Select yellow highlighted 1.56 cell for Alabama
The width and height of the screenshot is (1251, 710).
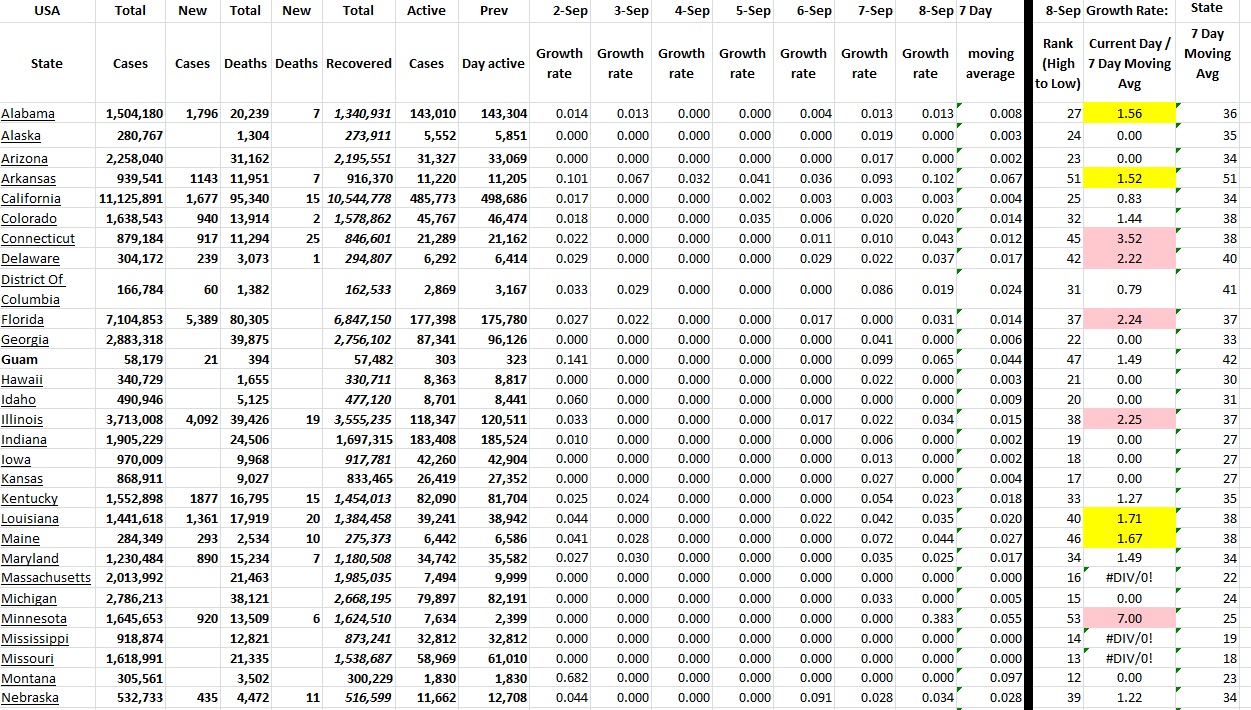point(1129,114)
